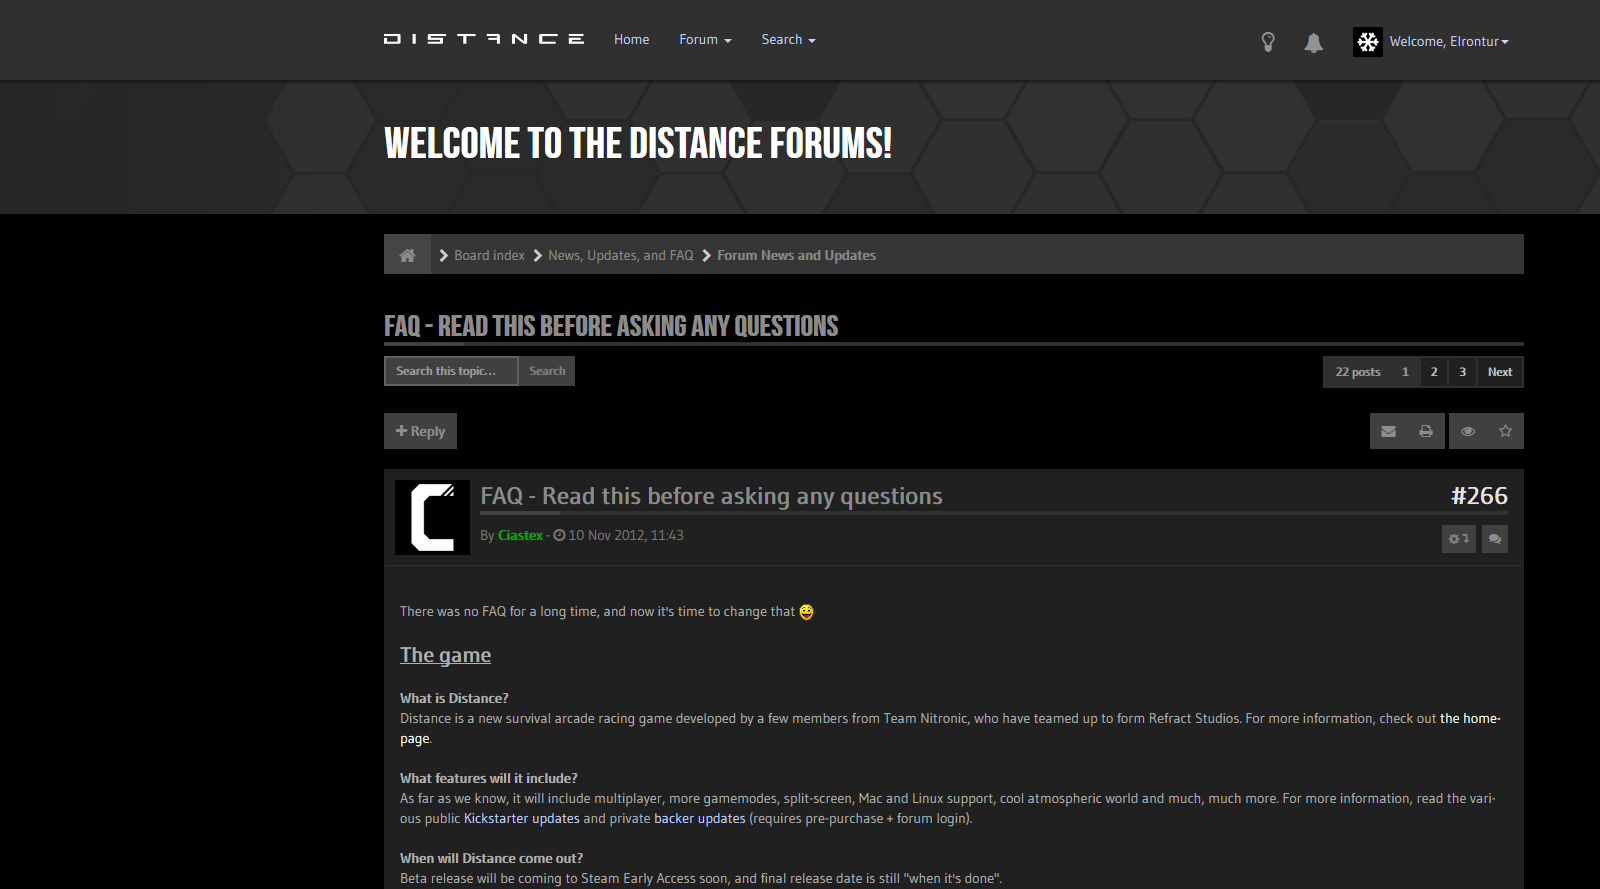
Task: Open the post tools gear icon
Action: pos(1459,539)
